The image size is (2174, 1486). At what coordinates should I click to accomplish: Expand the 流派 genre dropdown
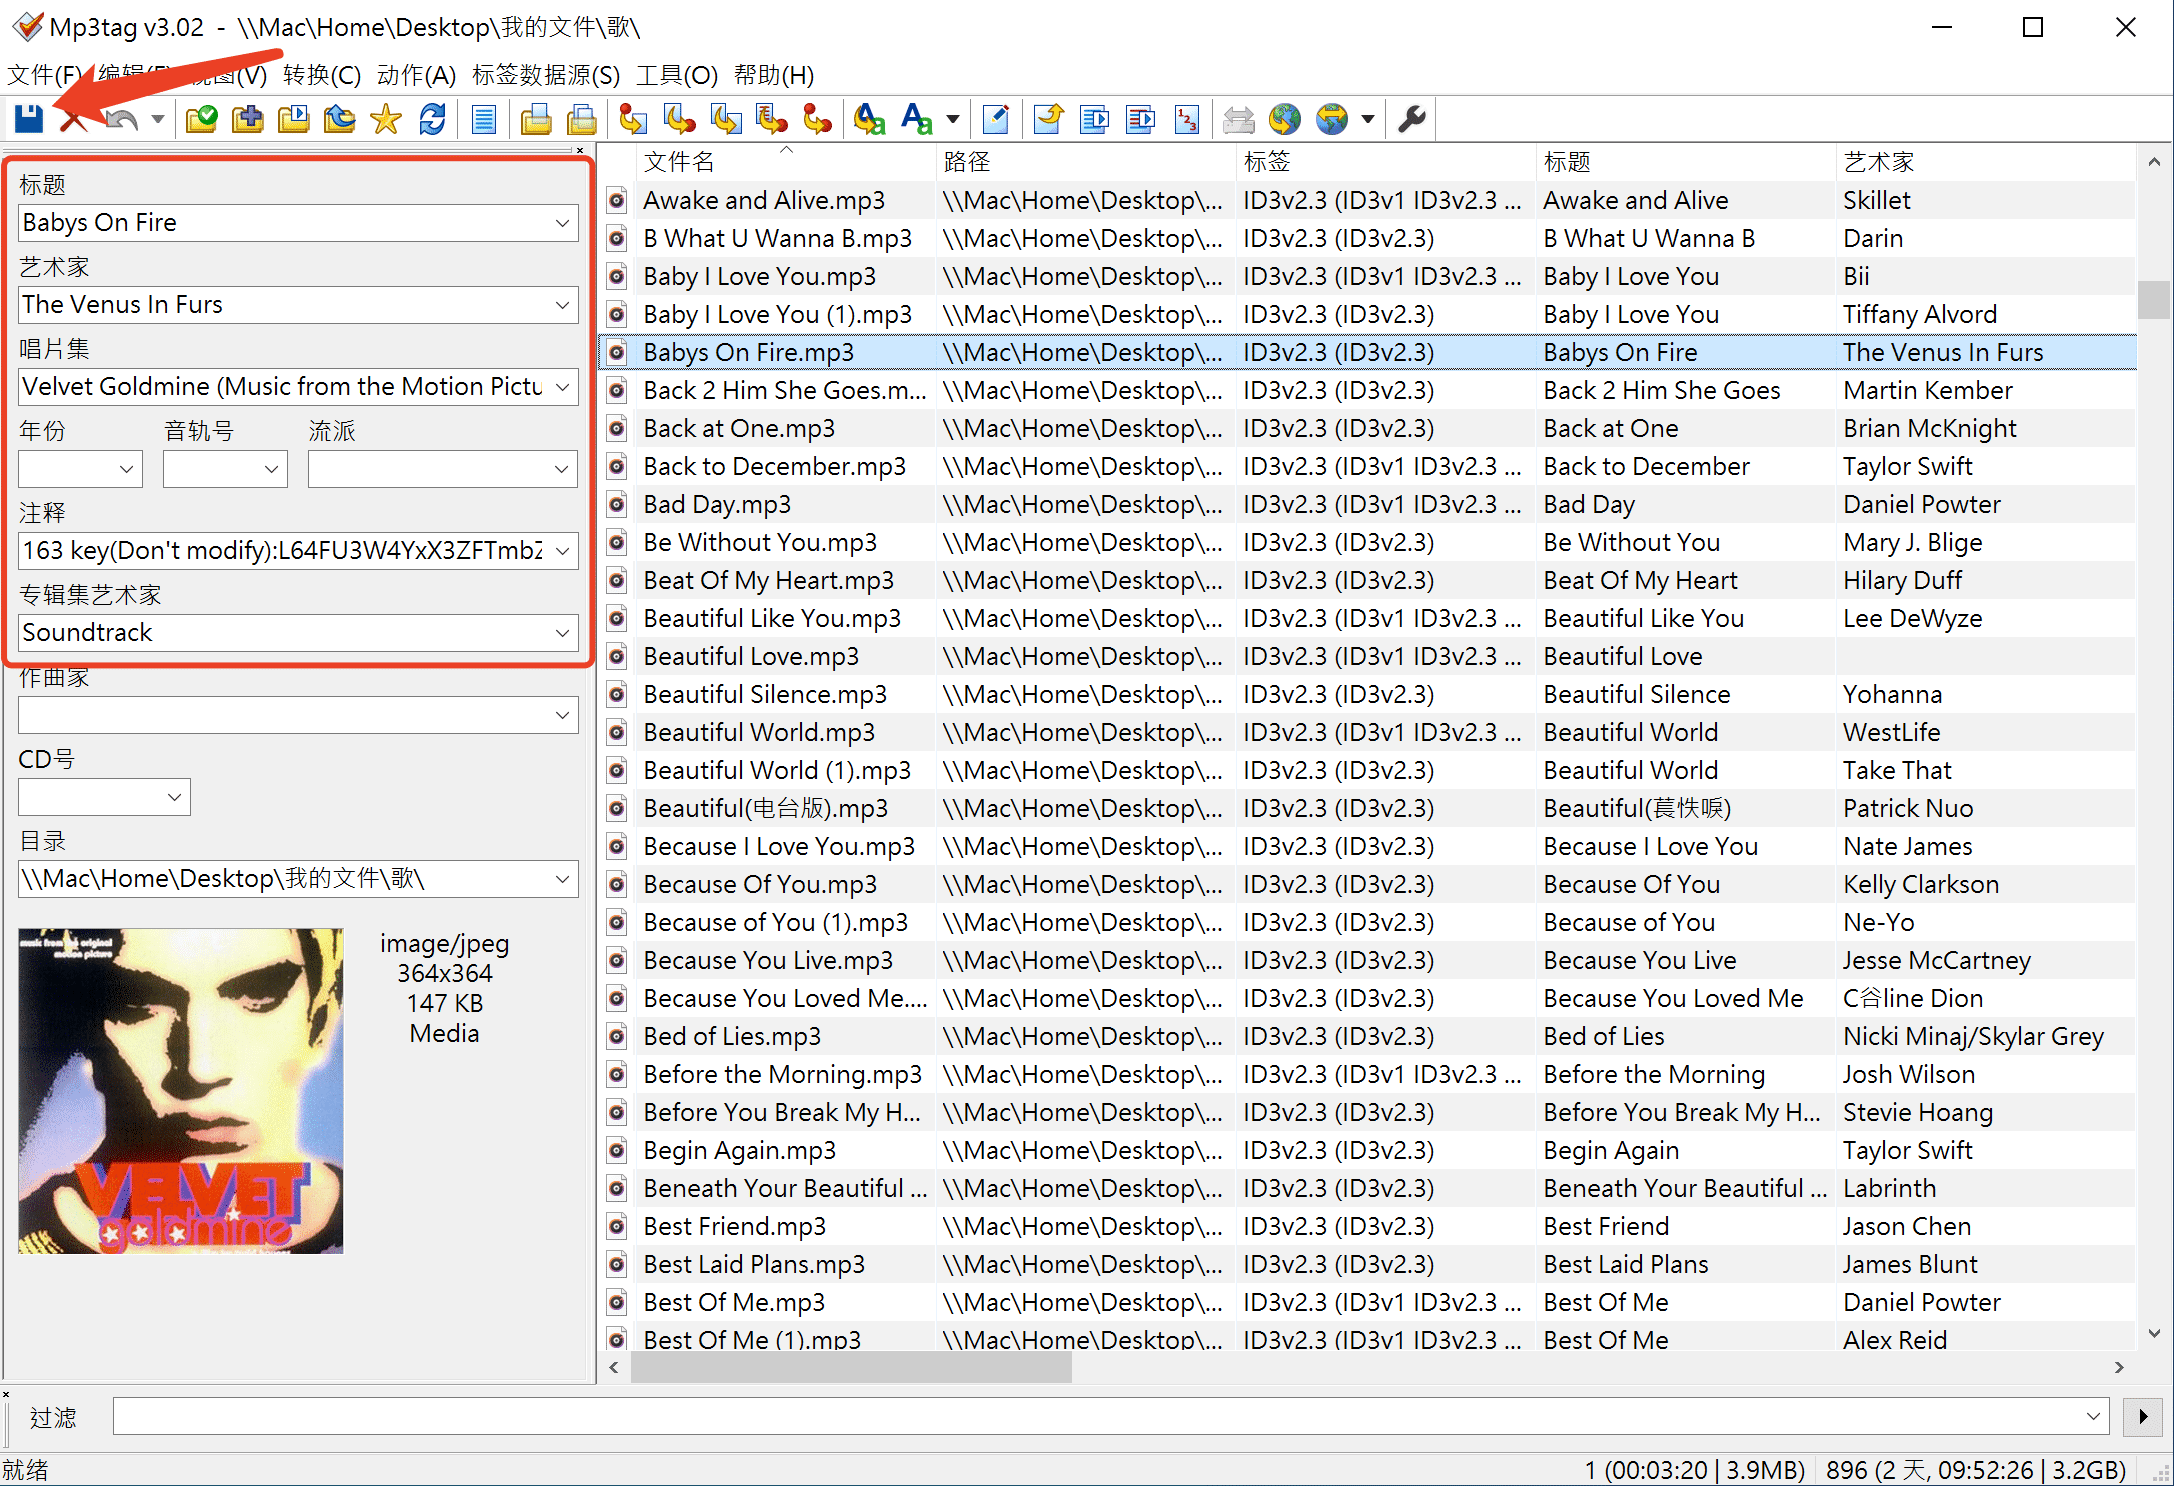point(563,469)
